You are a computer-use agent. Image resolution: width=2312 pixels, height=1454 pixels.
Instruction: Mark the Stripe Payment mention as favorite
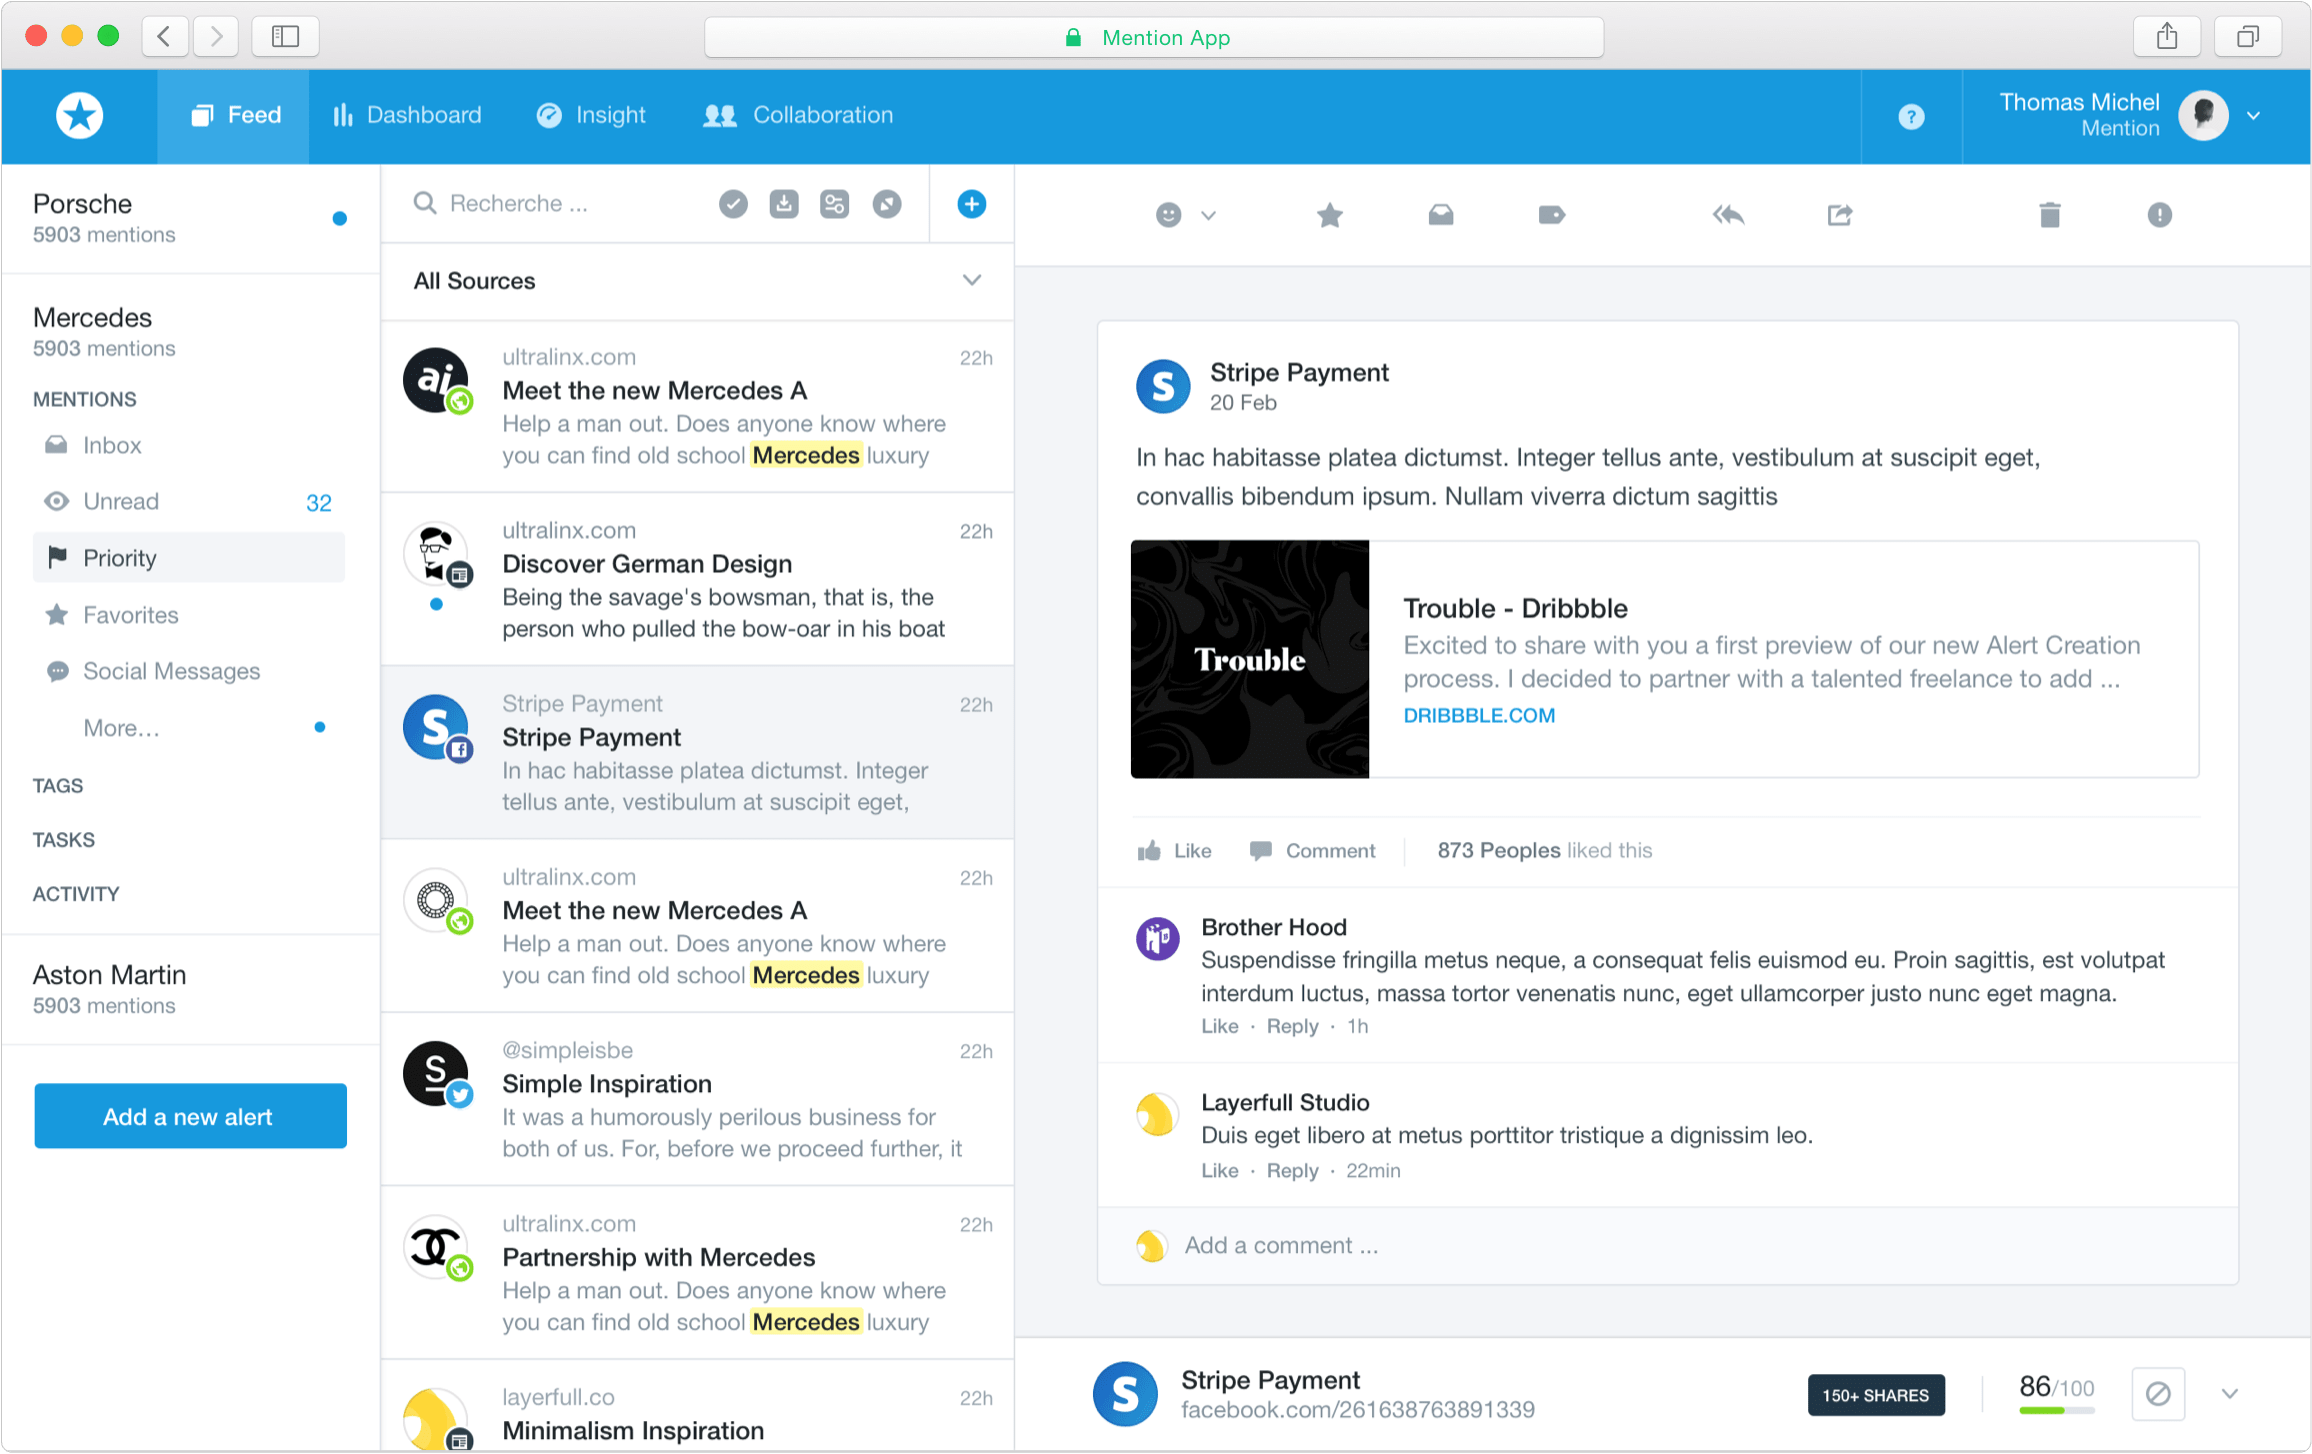(x=1329, y=215)
